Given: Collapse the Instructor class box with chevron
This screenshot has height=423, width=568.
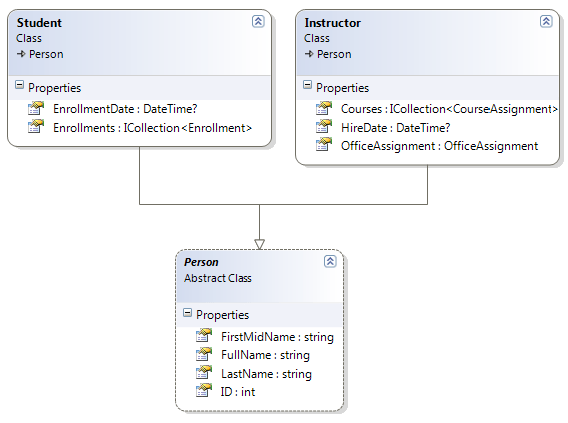Looking at the screenshot, I should click(546, 21).
